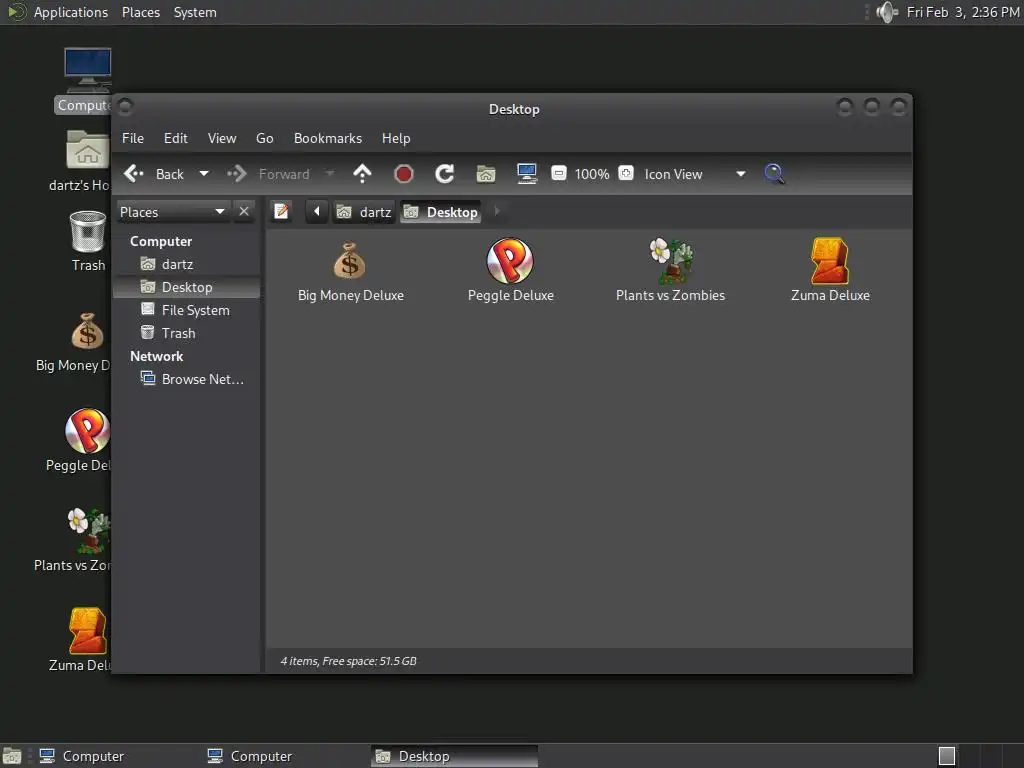Click the show desktop panel icon
This screenshot has height=768, width=1024.
pyautogui.click(x=12, y=756)
